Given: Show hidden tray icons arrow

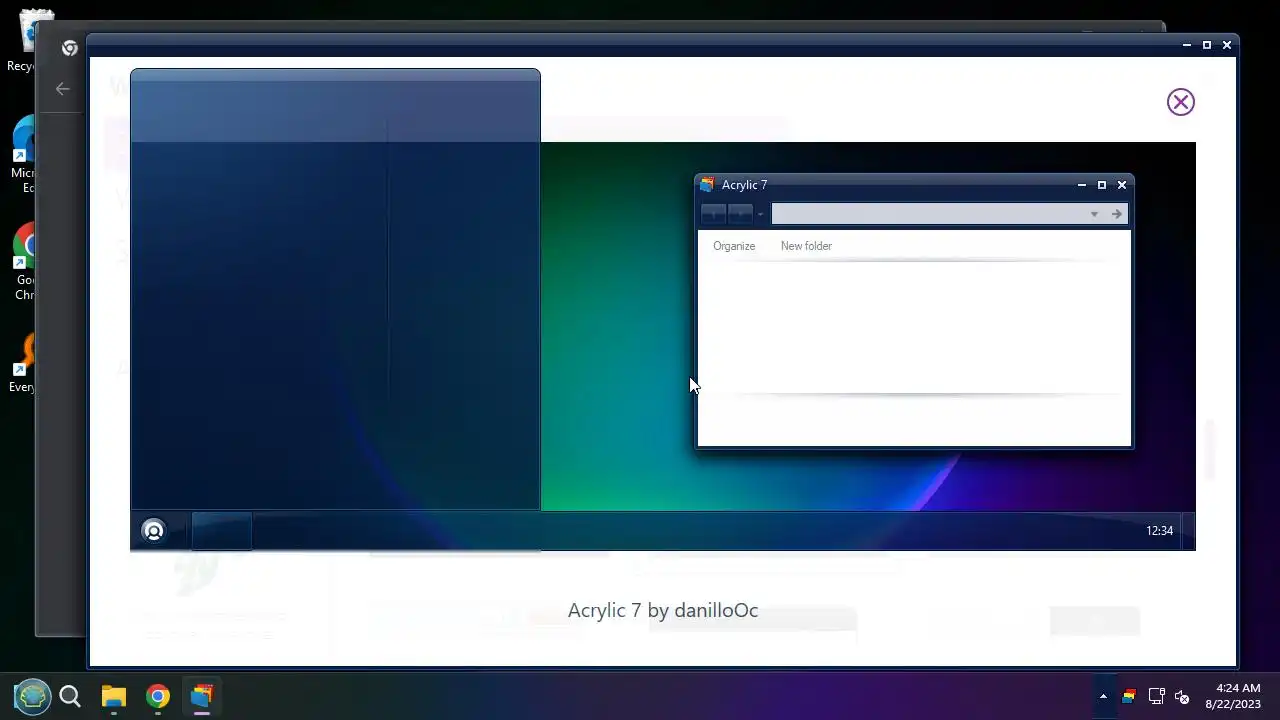Looking at the screenshot, I should 1103,697.
